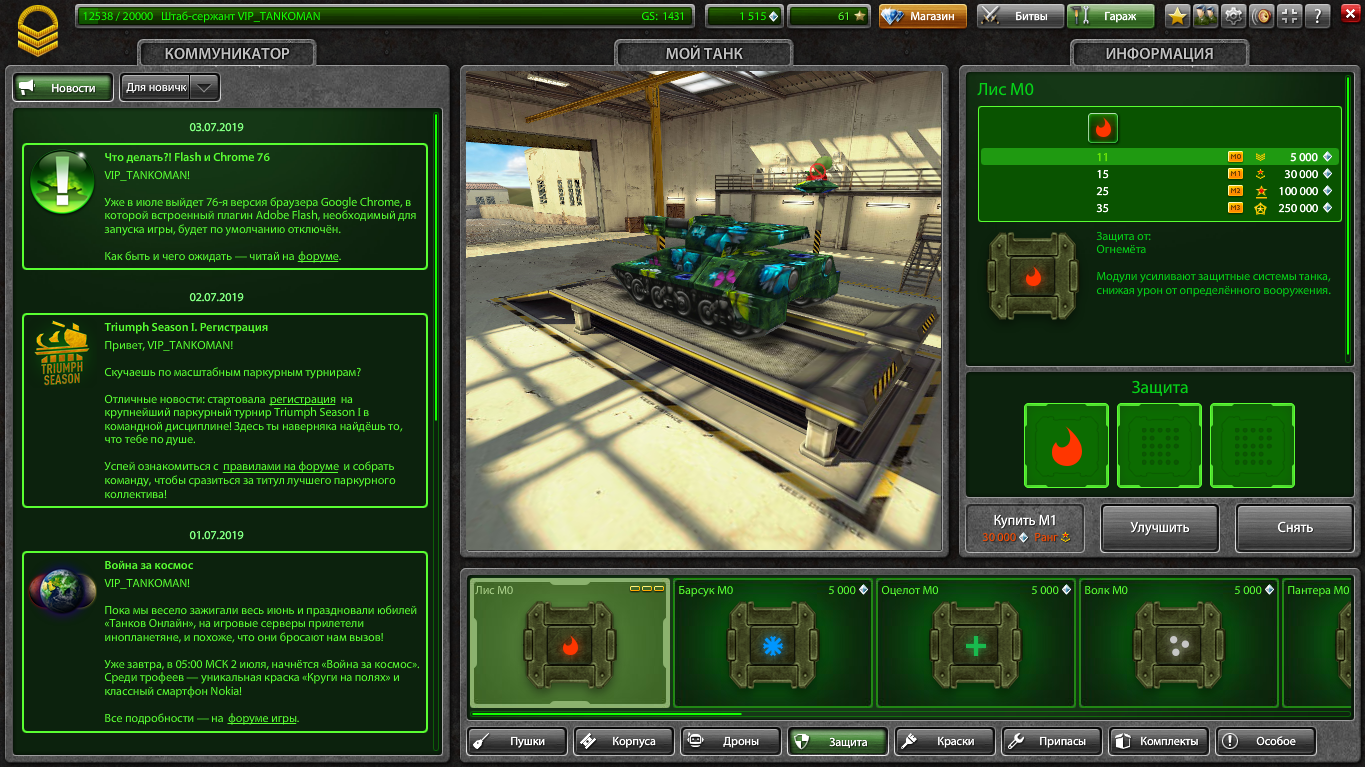Open settings gear icon
1365x767 pixels.
[1234, 16]
